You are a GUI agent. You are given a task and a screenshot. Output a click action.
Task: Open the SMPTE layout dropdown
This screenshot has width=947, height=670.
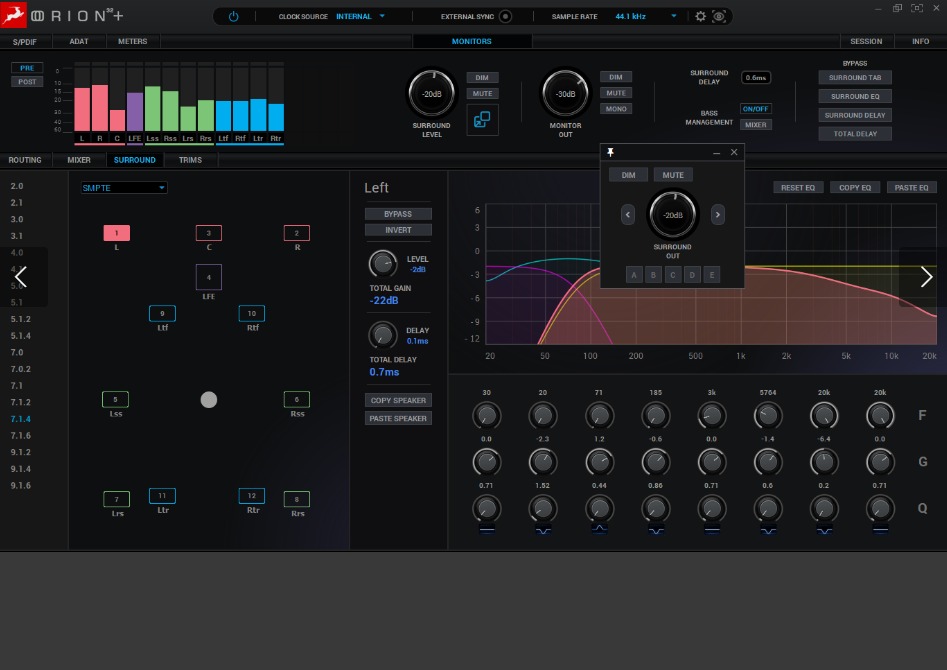[124, 187]
